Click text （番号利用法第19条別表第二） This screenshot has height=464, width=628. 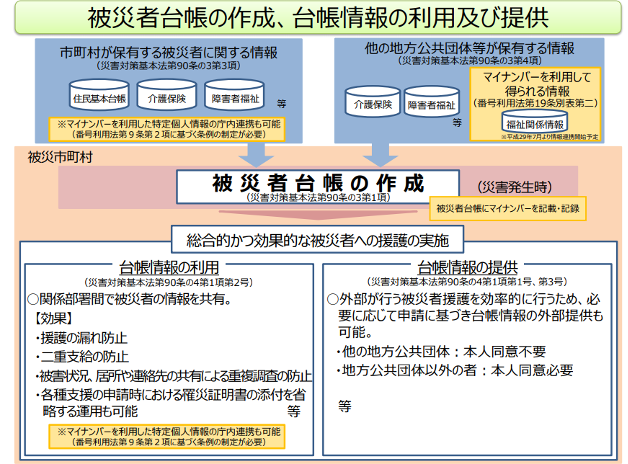coord(536,103)
